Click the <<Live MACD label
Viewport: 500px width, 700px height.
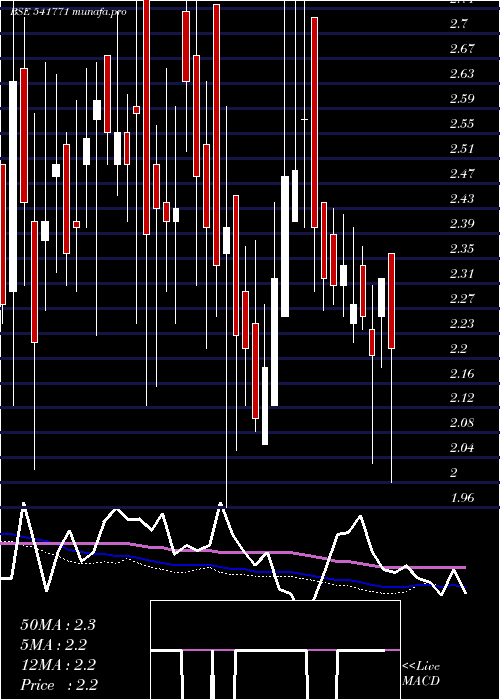421,674
